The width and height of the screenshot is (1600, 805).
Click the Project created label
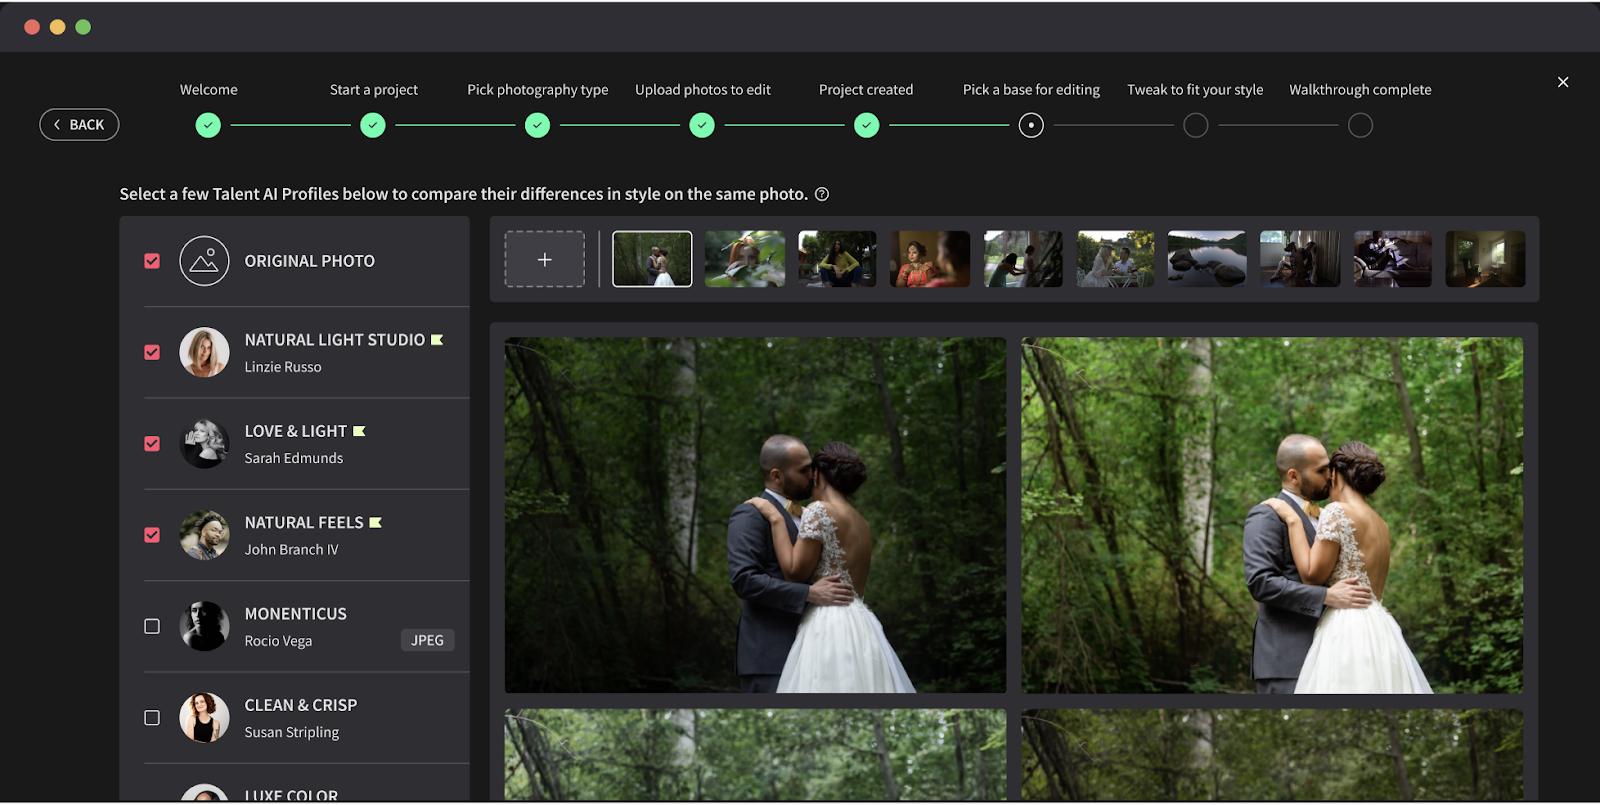866,90
